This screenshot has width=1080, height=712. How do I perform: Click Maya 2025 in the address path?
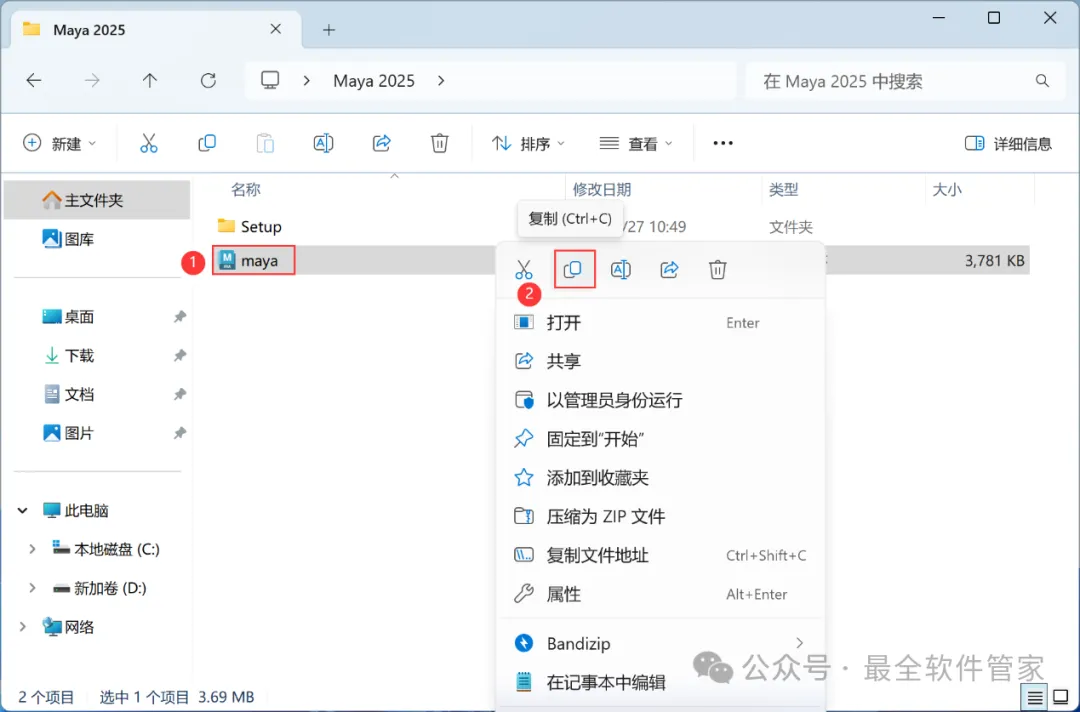click(x=374, y=81)
